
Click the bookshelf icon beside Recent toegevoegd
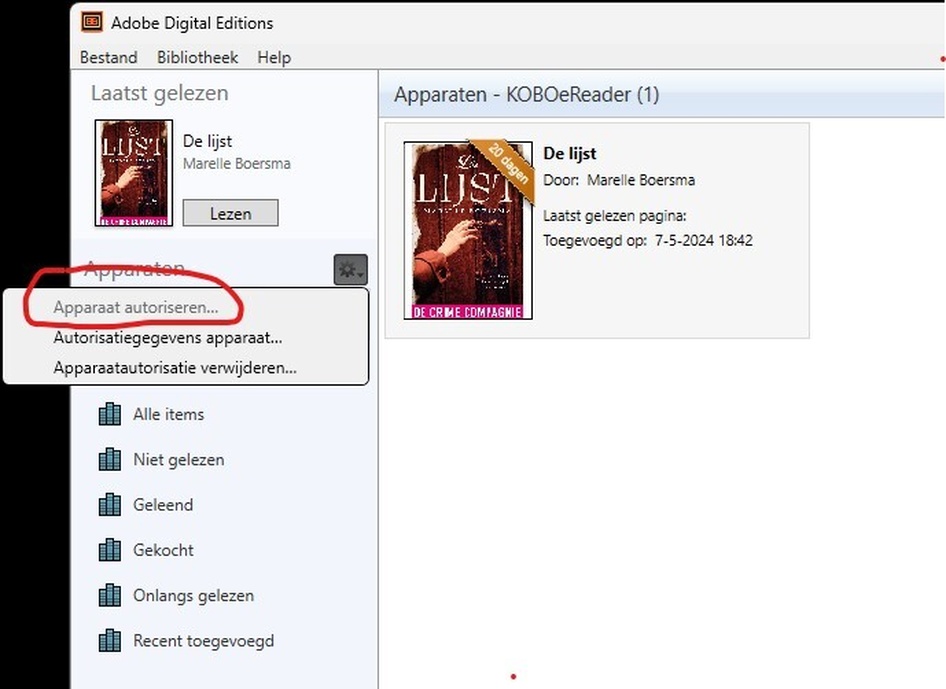tap(109, 641)
